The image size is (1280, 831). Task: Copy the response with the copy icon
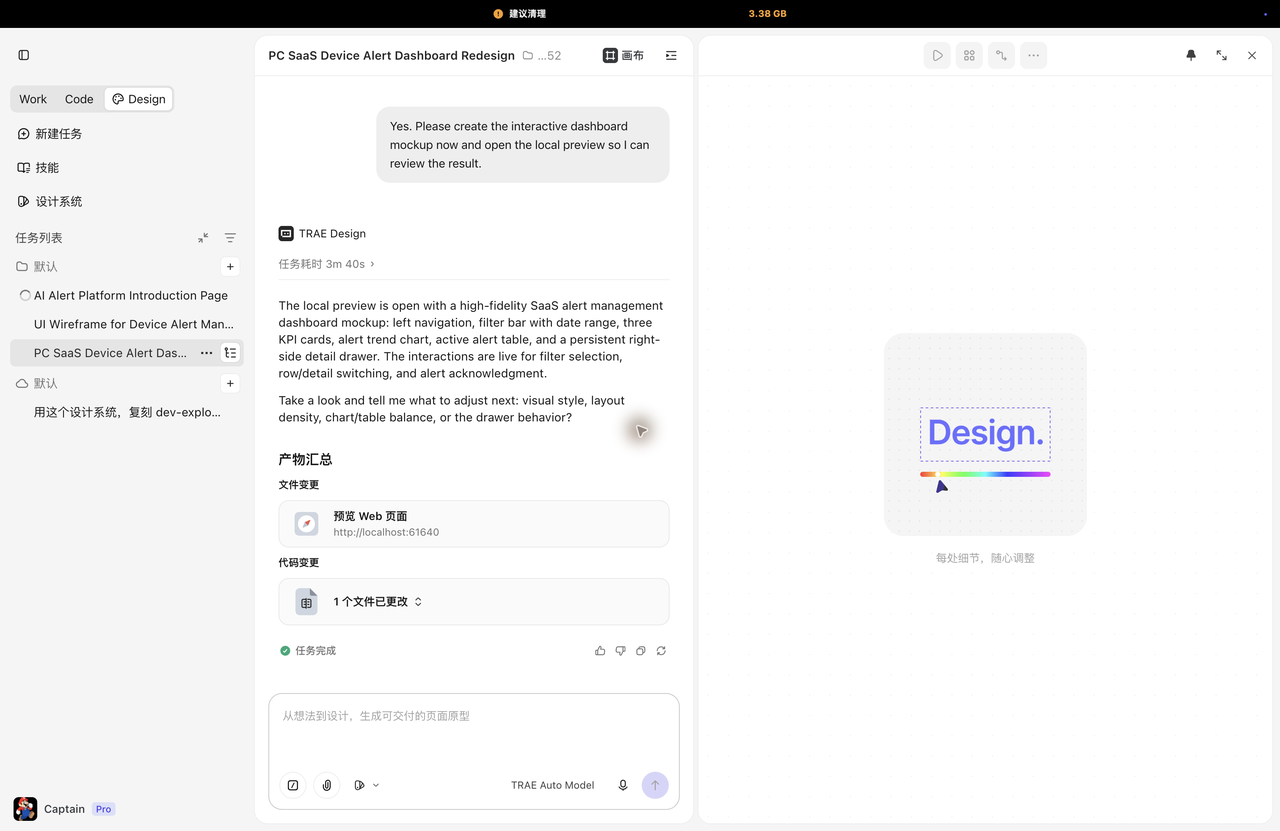pos(641,651)
